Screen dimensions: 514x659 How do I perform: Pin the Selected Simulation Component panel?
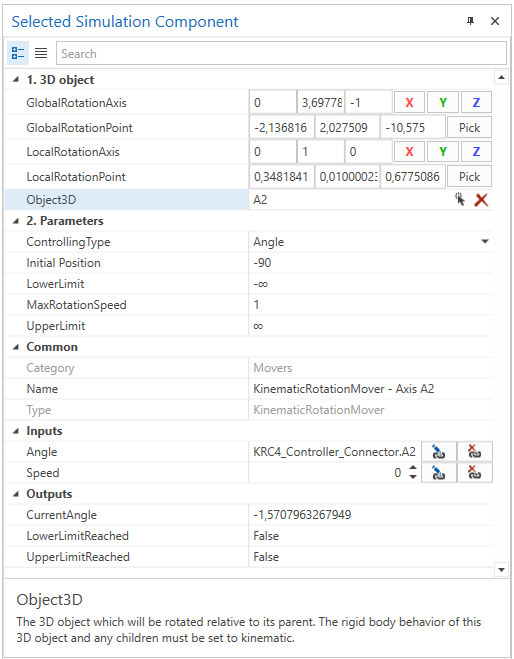click(471, 21)
